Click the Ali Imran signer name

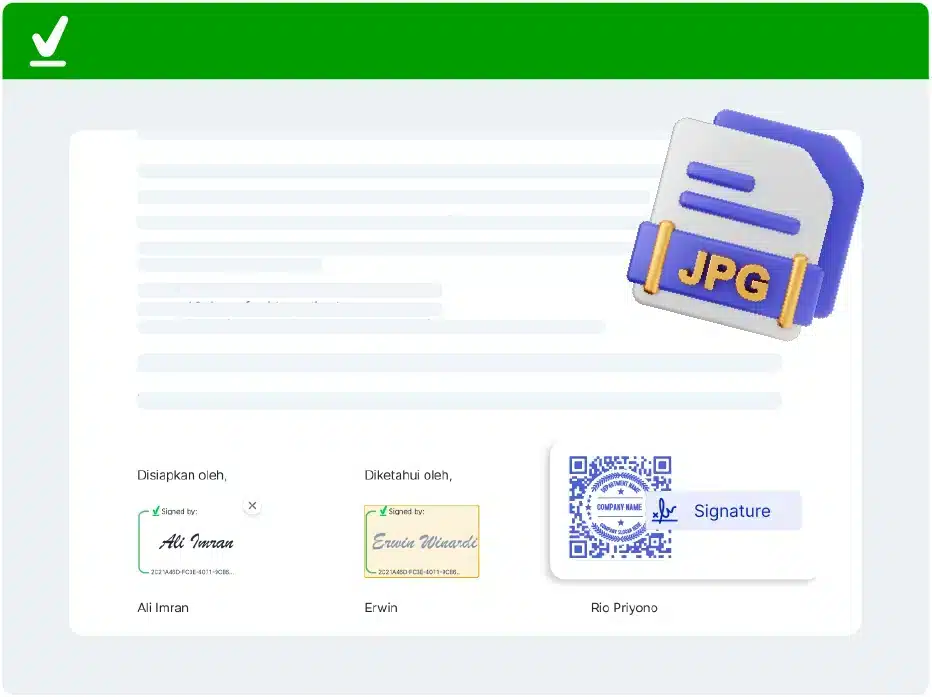tap(163, 608)
